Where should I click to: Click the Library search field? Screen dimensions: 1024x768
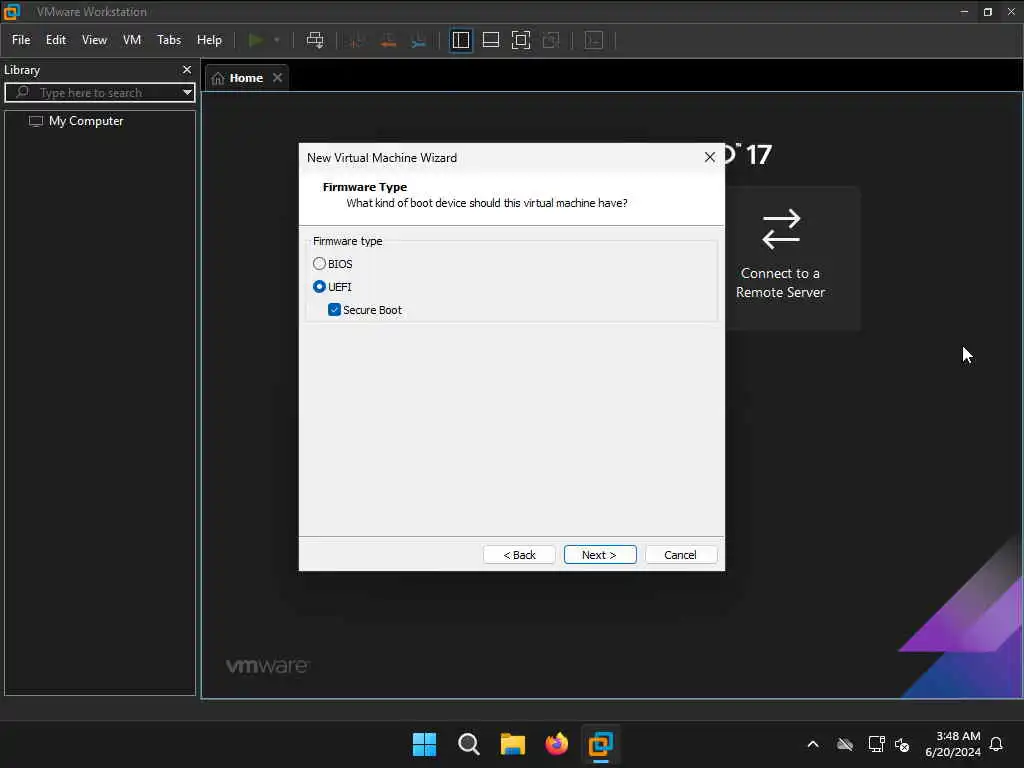click(x=97, y=93)
